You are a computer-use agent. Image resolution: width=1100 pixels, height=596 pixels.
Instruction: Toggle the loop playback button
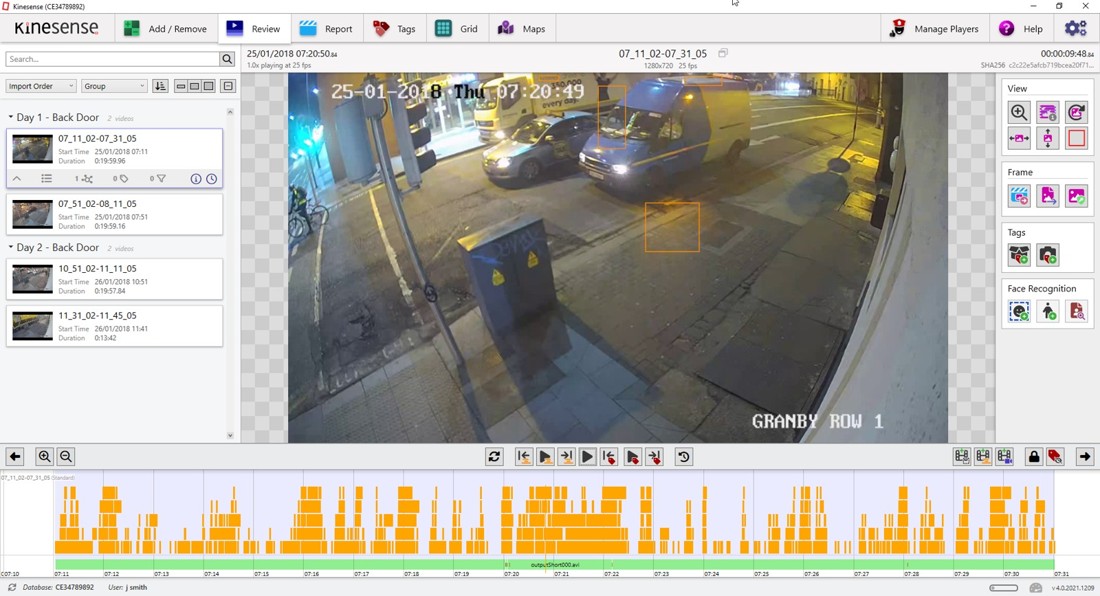(x=494, y=456)
